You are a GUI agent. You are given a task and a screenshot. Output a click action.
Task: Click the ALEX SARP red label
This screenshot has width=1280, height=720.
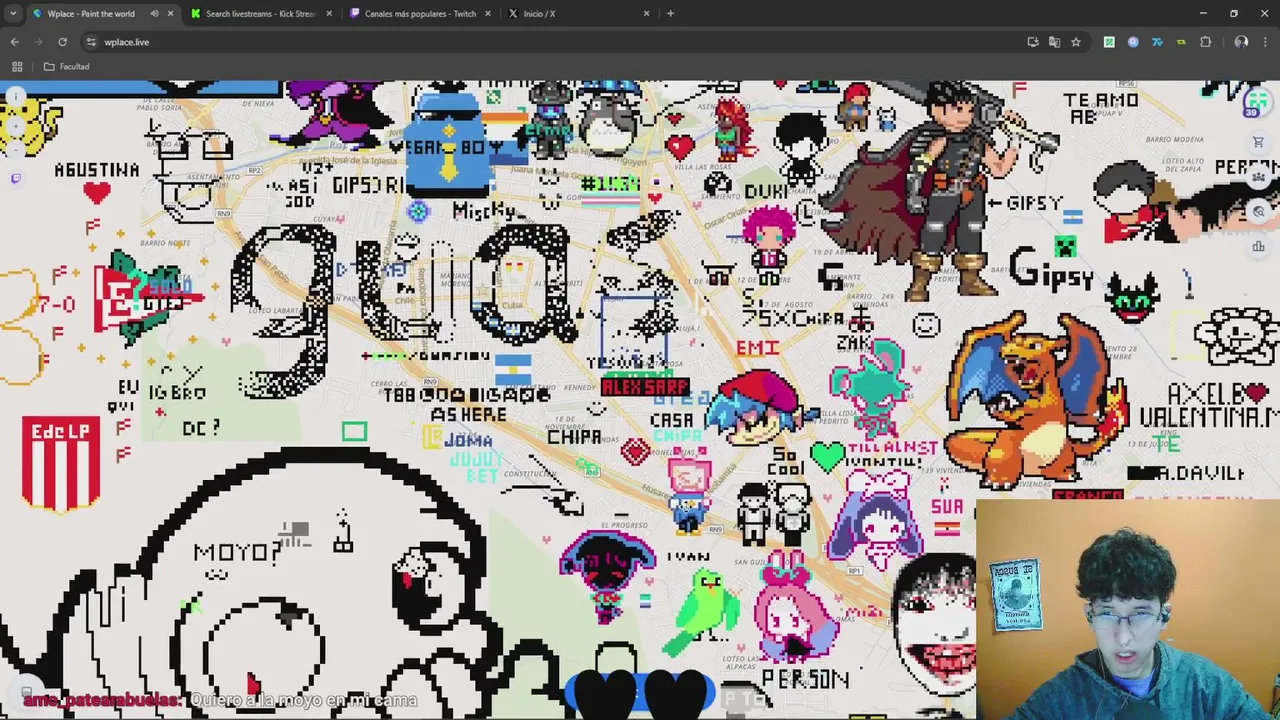645,387
